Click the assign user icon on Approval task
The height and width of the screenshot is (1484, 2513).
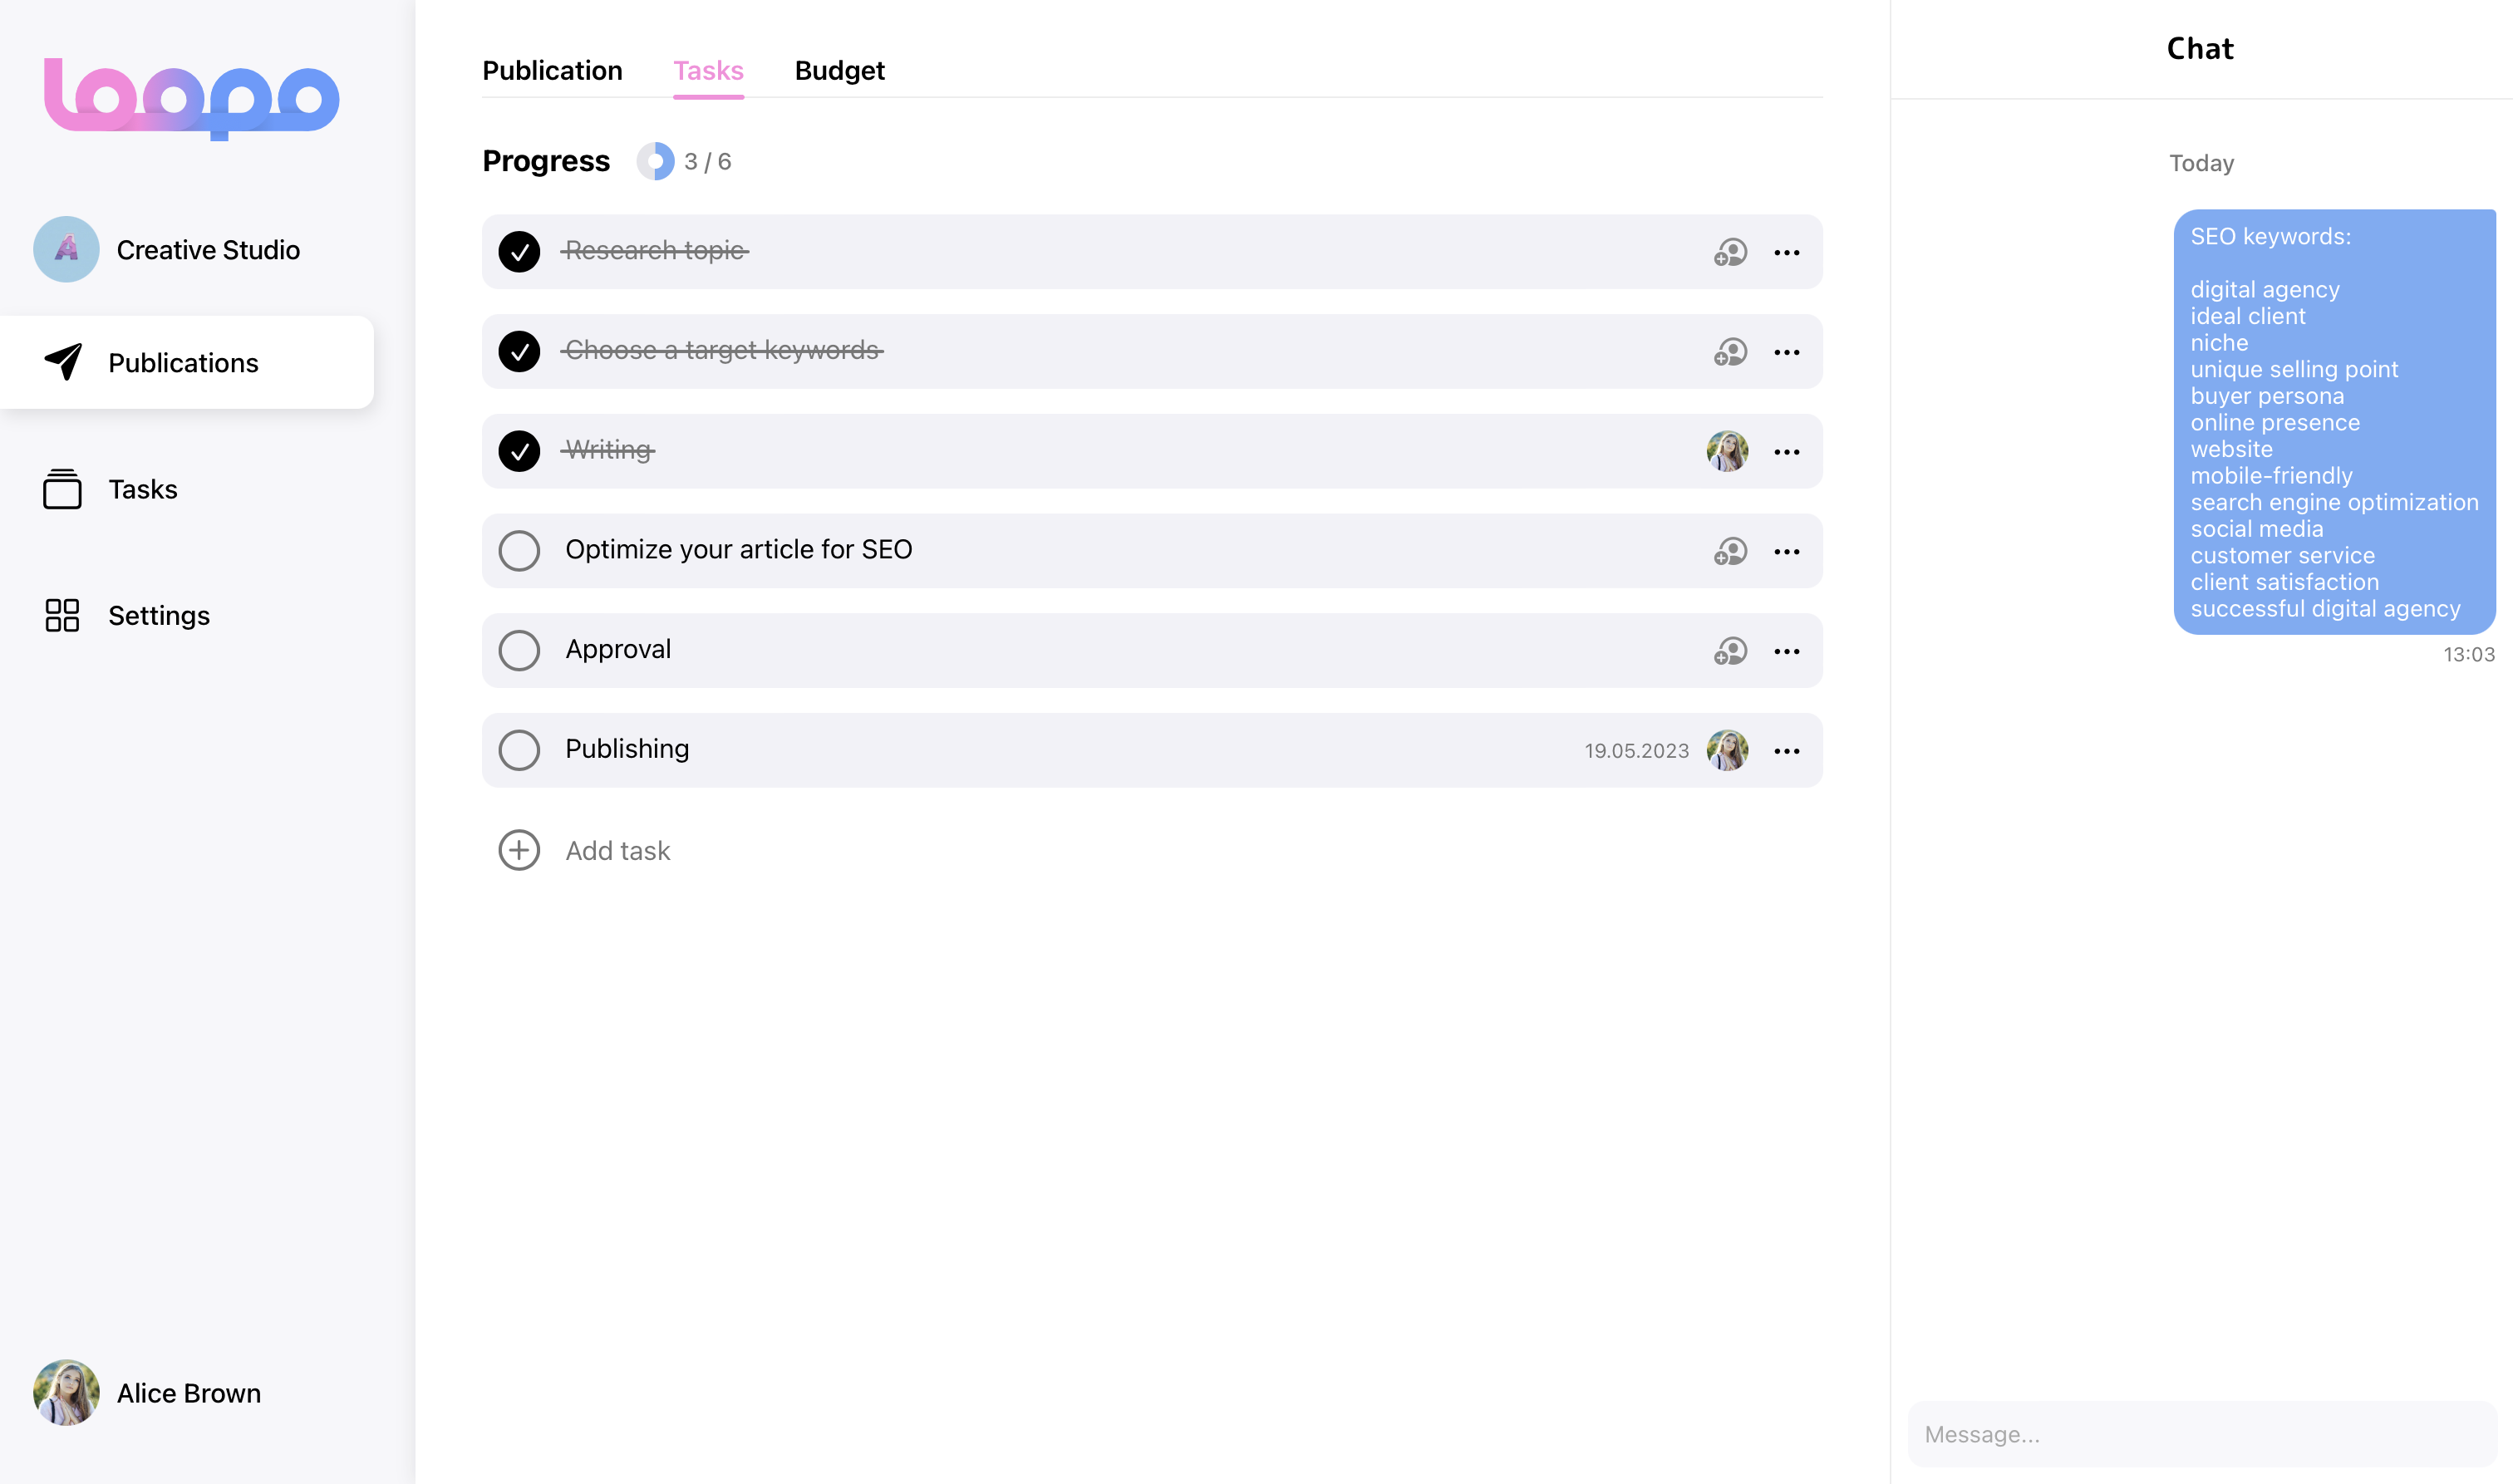pos(1729,651)
